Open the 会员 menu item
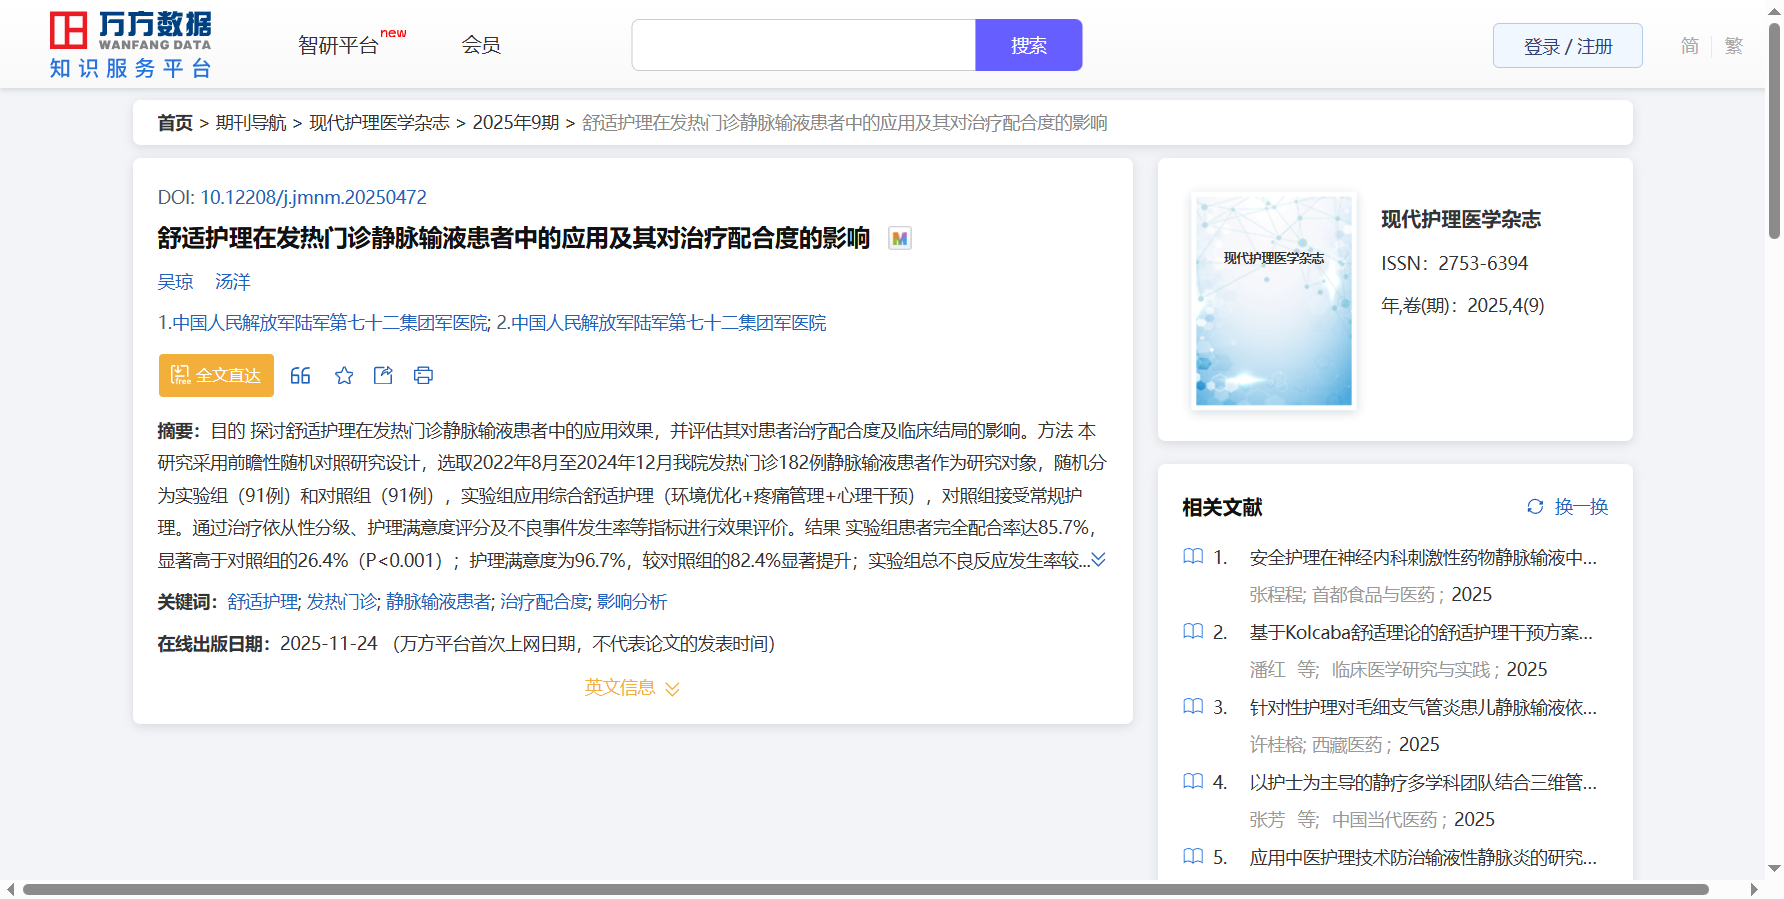The height and width of the screenshot is (899, 1784). click(481, 45)
